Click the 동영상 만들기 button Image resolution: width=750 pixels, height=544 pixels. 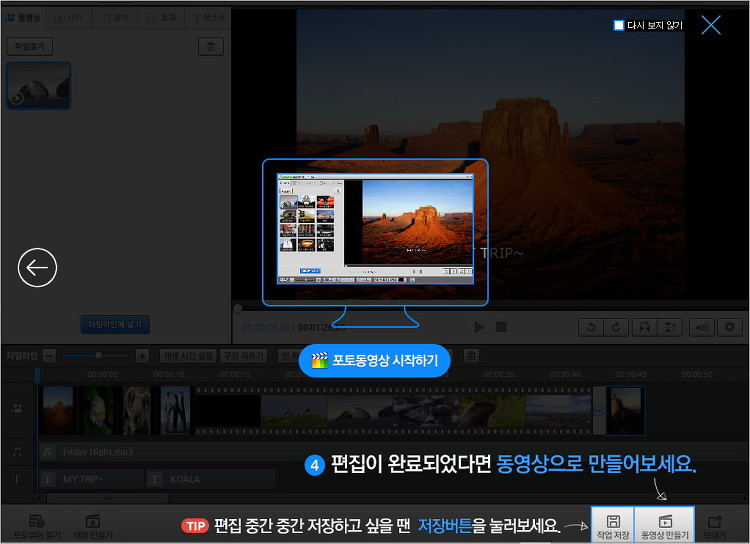pos(664,525)
